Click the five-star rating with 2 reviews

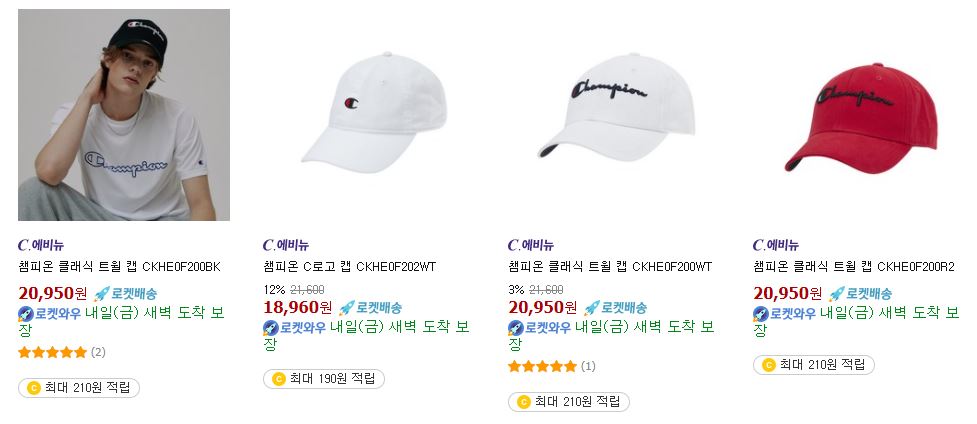click(x=52, y=352)
